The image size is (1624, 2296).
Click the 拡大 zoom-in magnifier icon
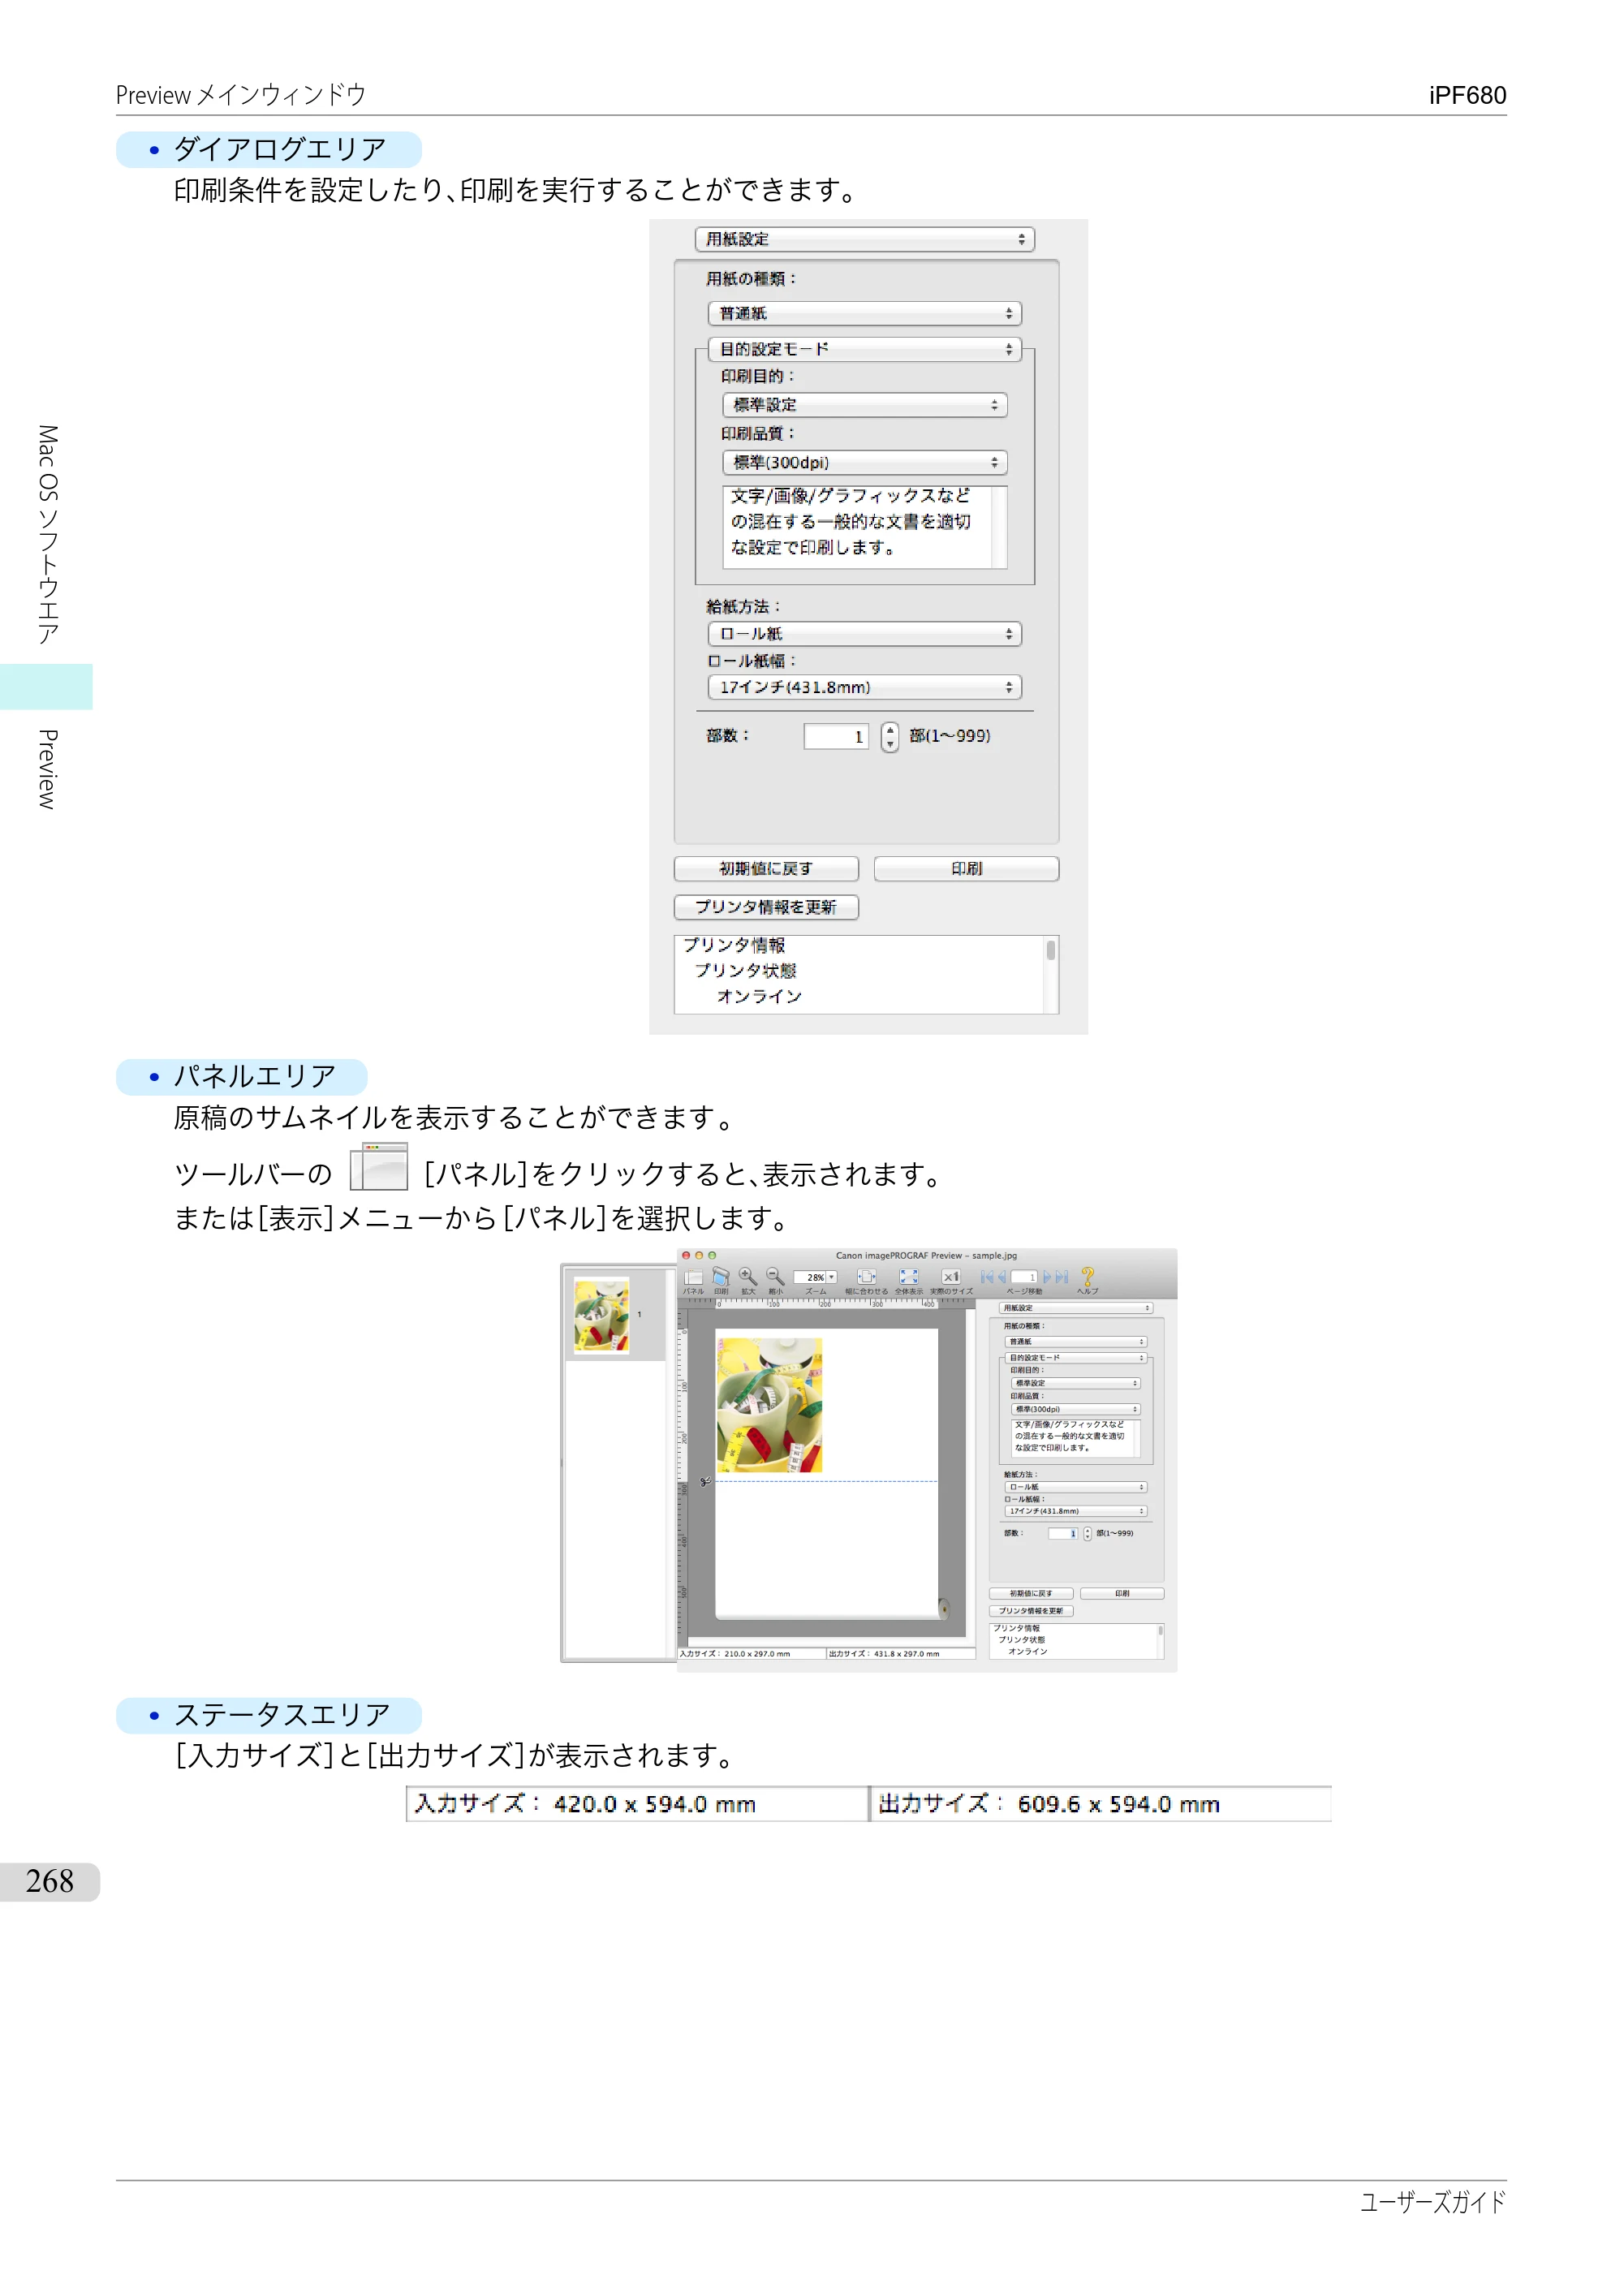coord(749,1276)
